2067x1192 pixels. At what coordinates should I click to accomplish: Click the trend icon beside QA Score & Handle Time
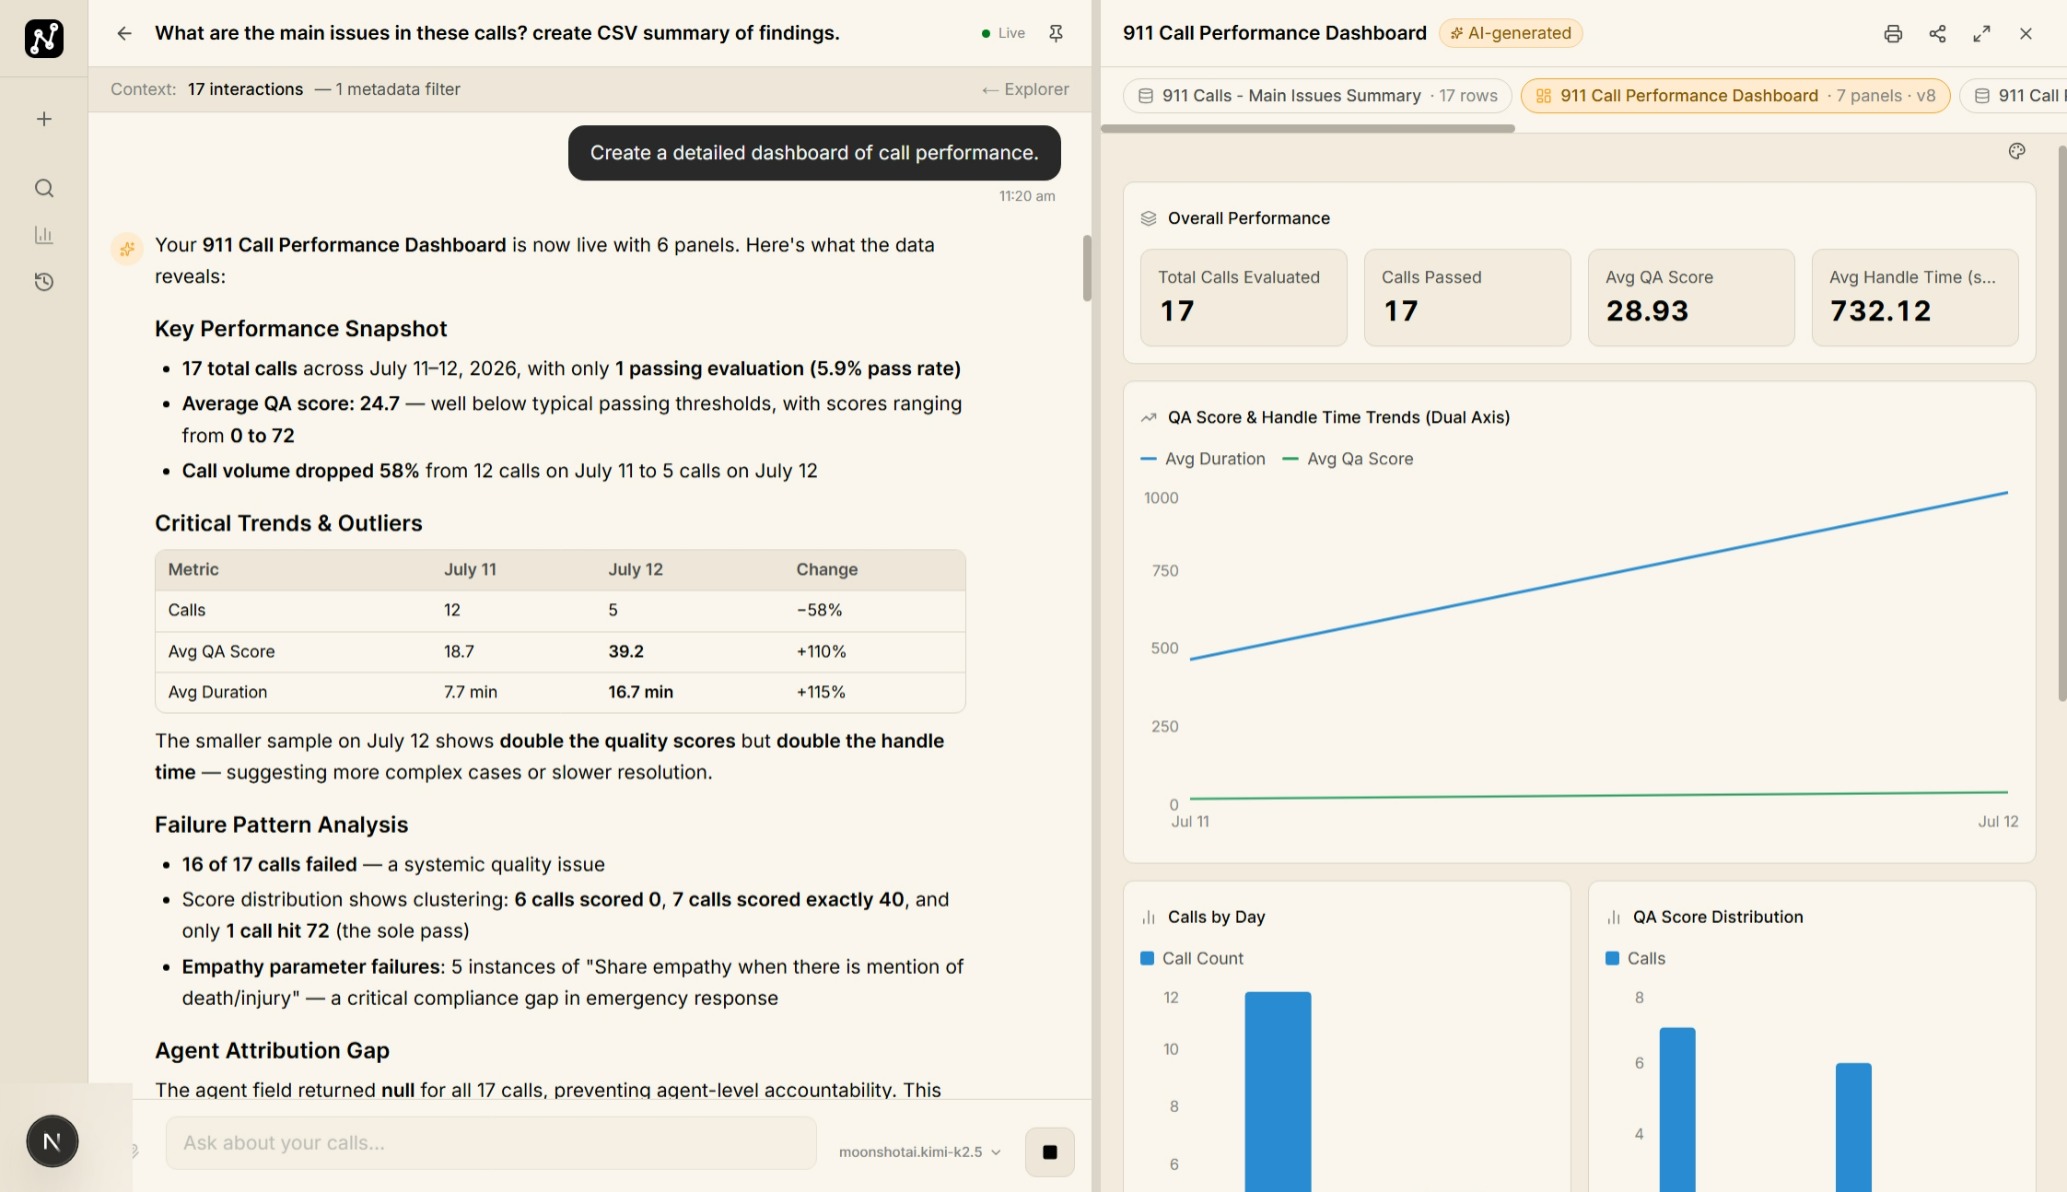pos(1148,417)
